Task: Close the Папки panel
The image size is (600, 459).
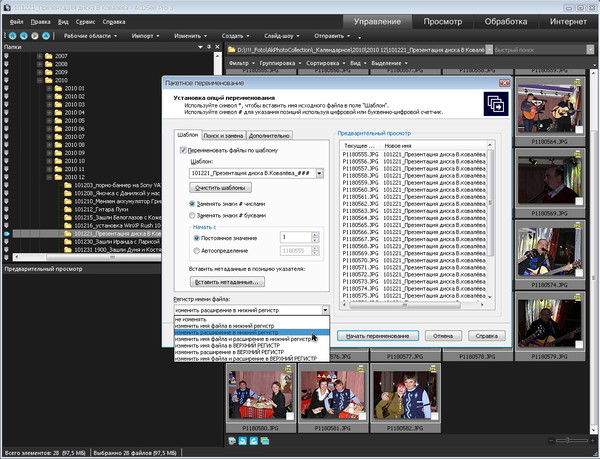Action: (x=217, y=47)
